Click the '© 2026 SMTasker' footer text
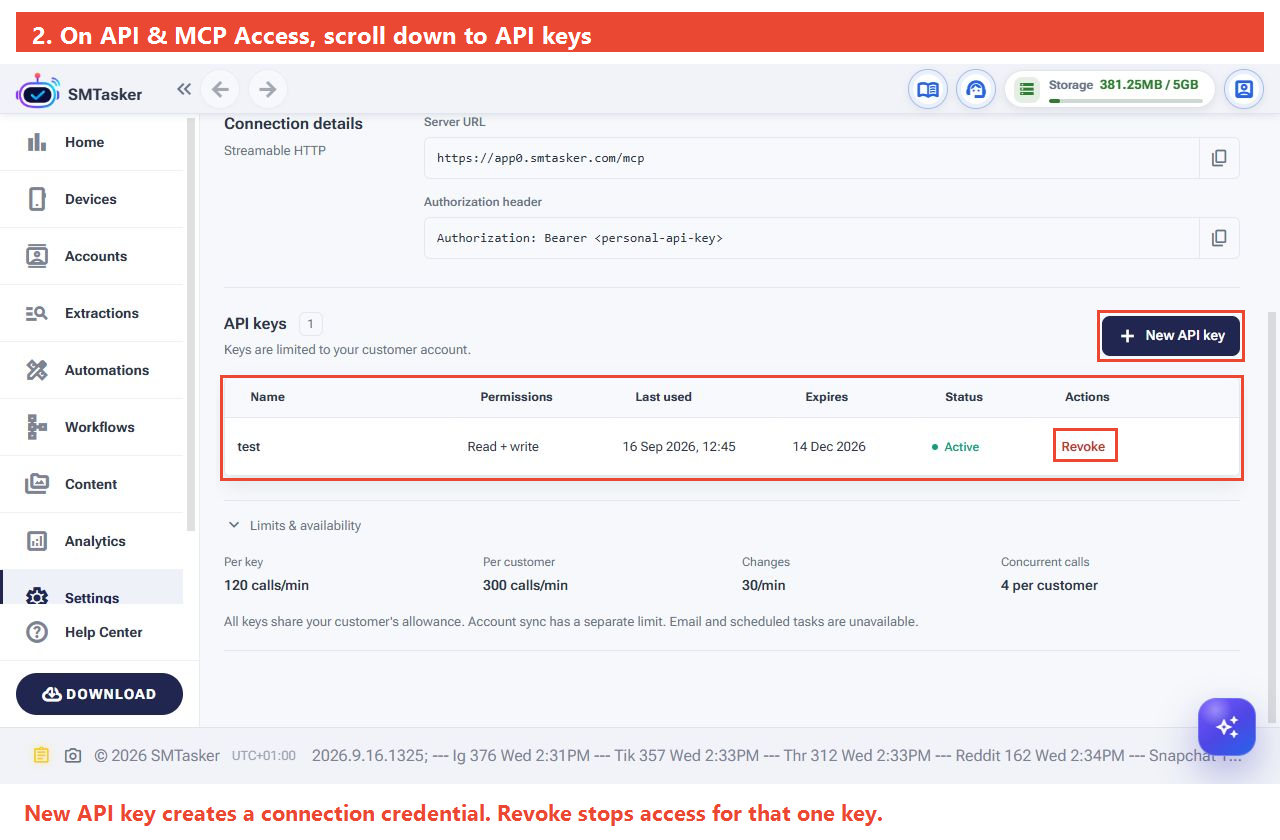 [157, 756]
